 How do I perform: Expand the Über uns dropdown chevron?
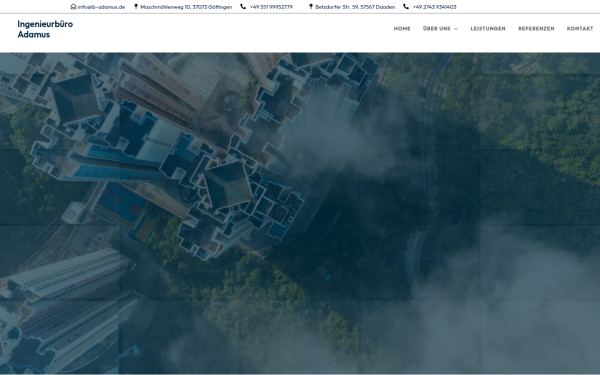point(456,29)
